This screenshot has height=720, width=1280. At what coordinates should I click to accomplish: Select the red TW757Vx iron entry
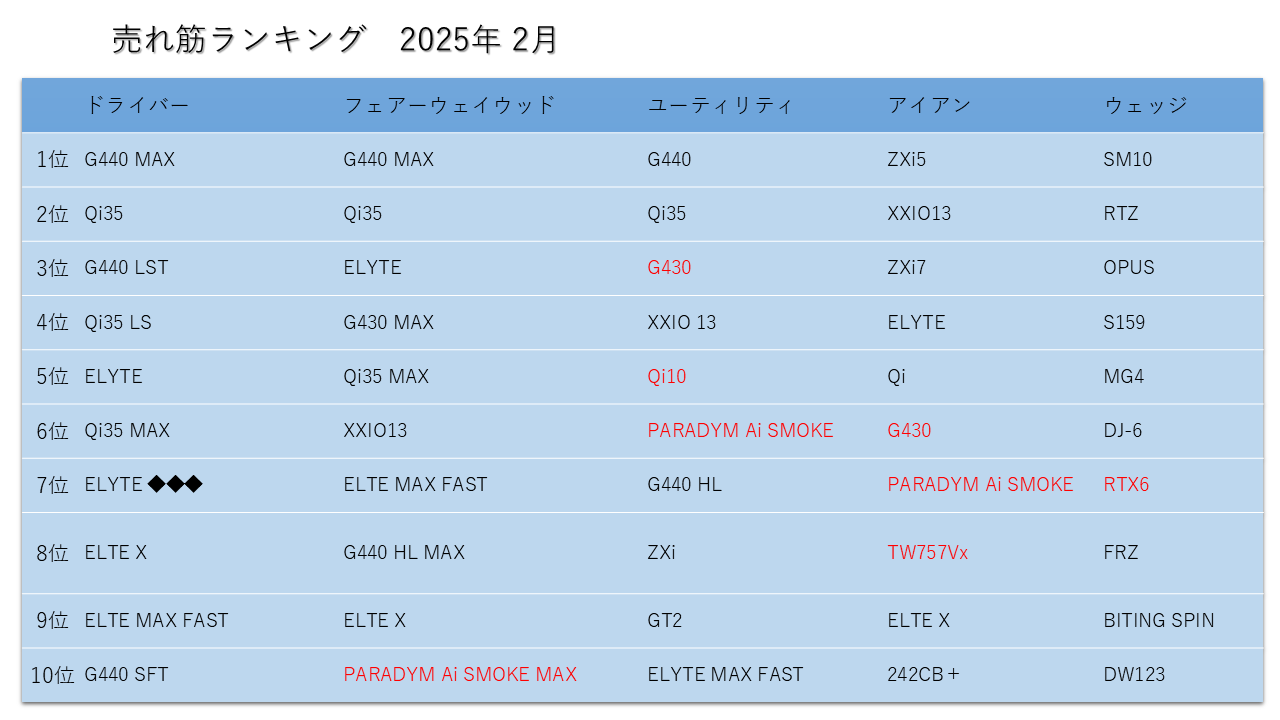(927, 553)
